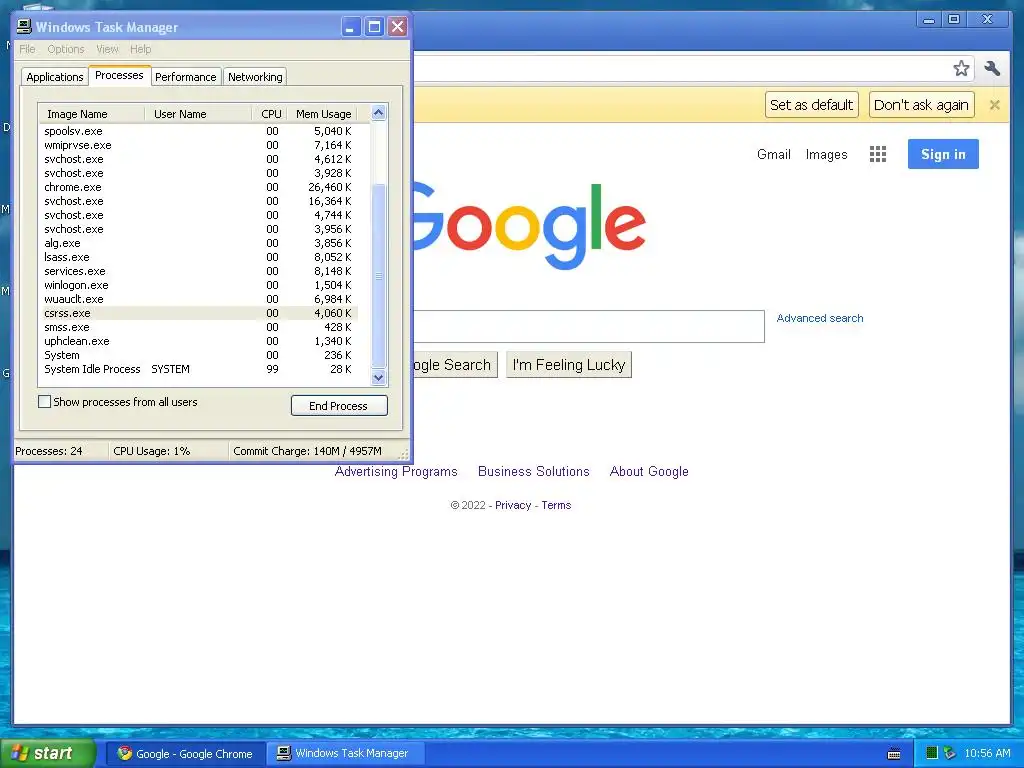This screenshot has width=1024, height=768.
Task: Click the Google logo
Action: [529, 225]
